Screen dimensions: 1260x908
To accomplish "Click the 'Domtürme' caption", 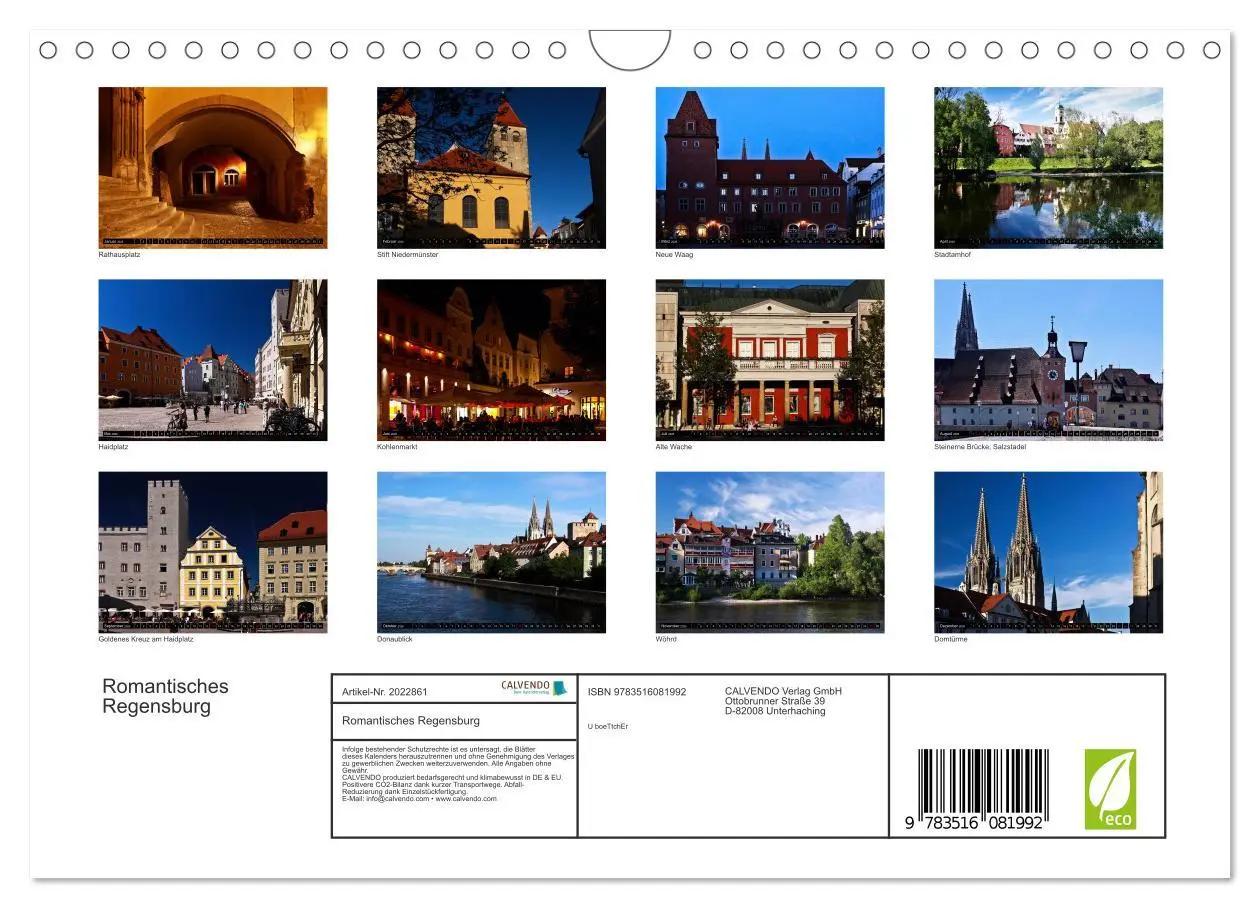I will pos(951,639).
